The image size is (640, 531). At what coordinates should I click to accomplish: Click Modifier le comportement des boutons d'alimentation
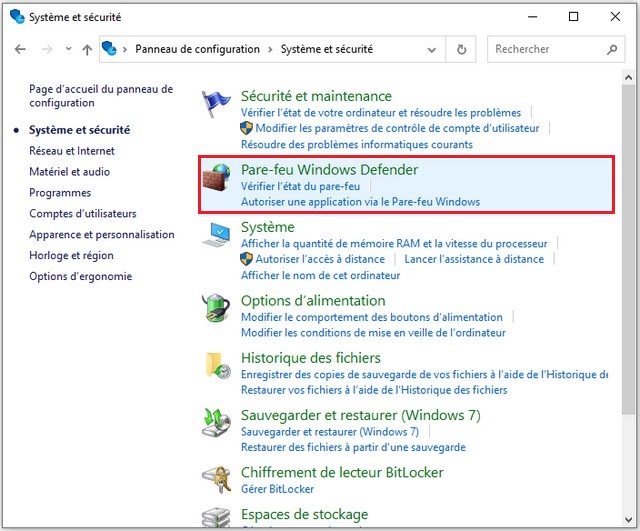pos(371,317)
